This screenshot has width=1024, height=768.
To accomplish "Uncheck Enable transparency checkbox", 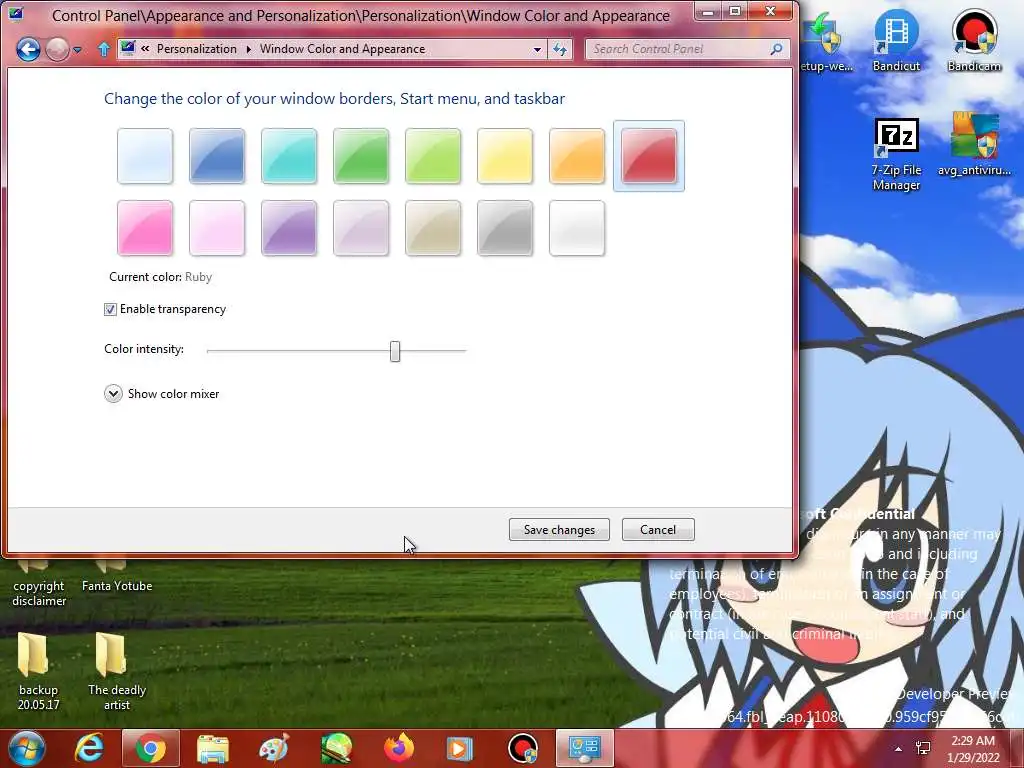I will coord(110,310).
